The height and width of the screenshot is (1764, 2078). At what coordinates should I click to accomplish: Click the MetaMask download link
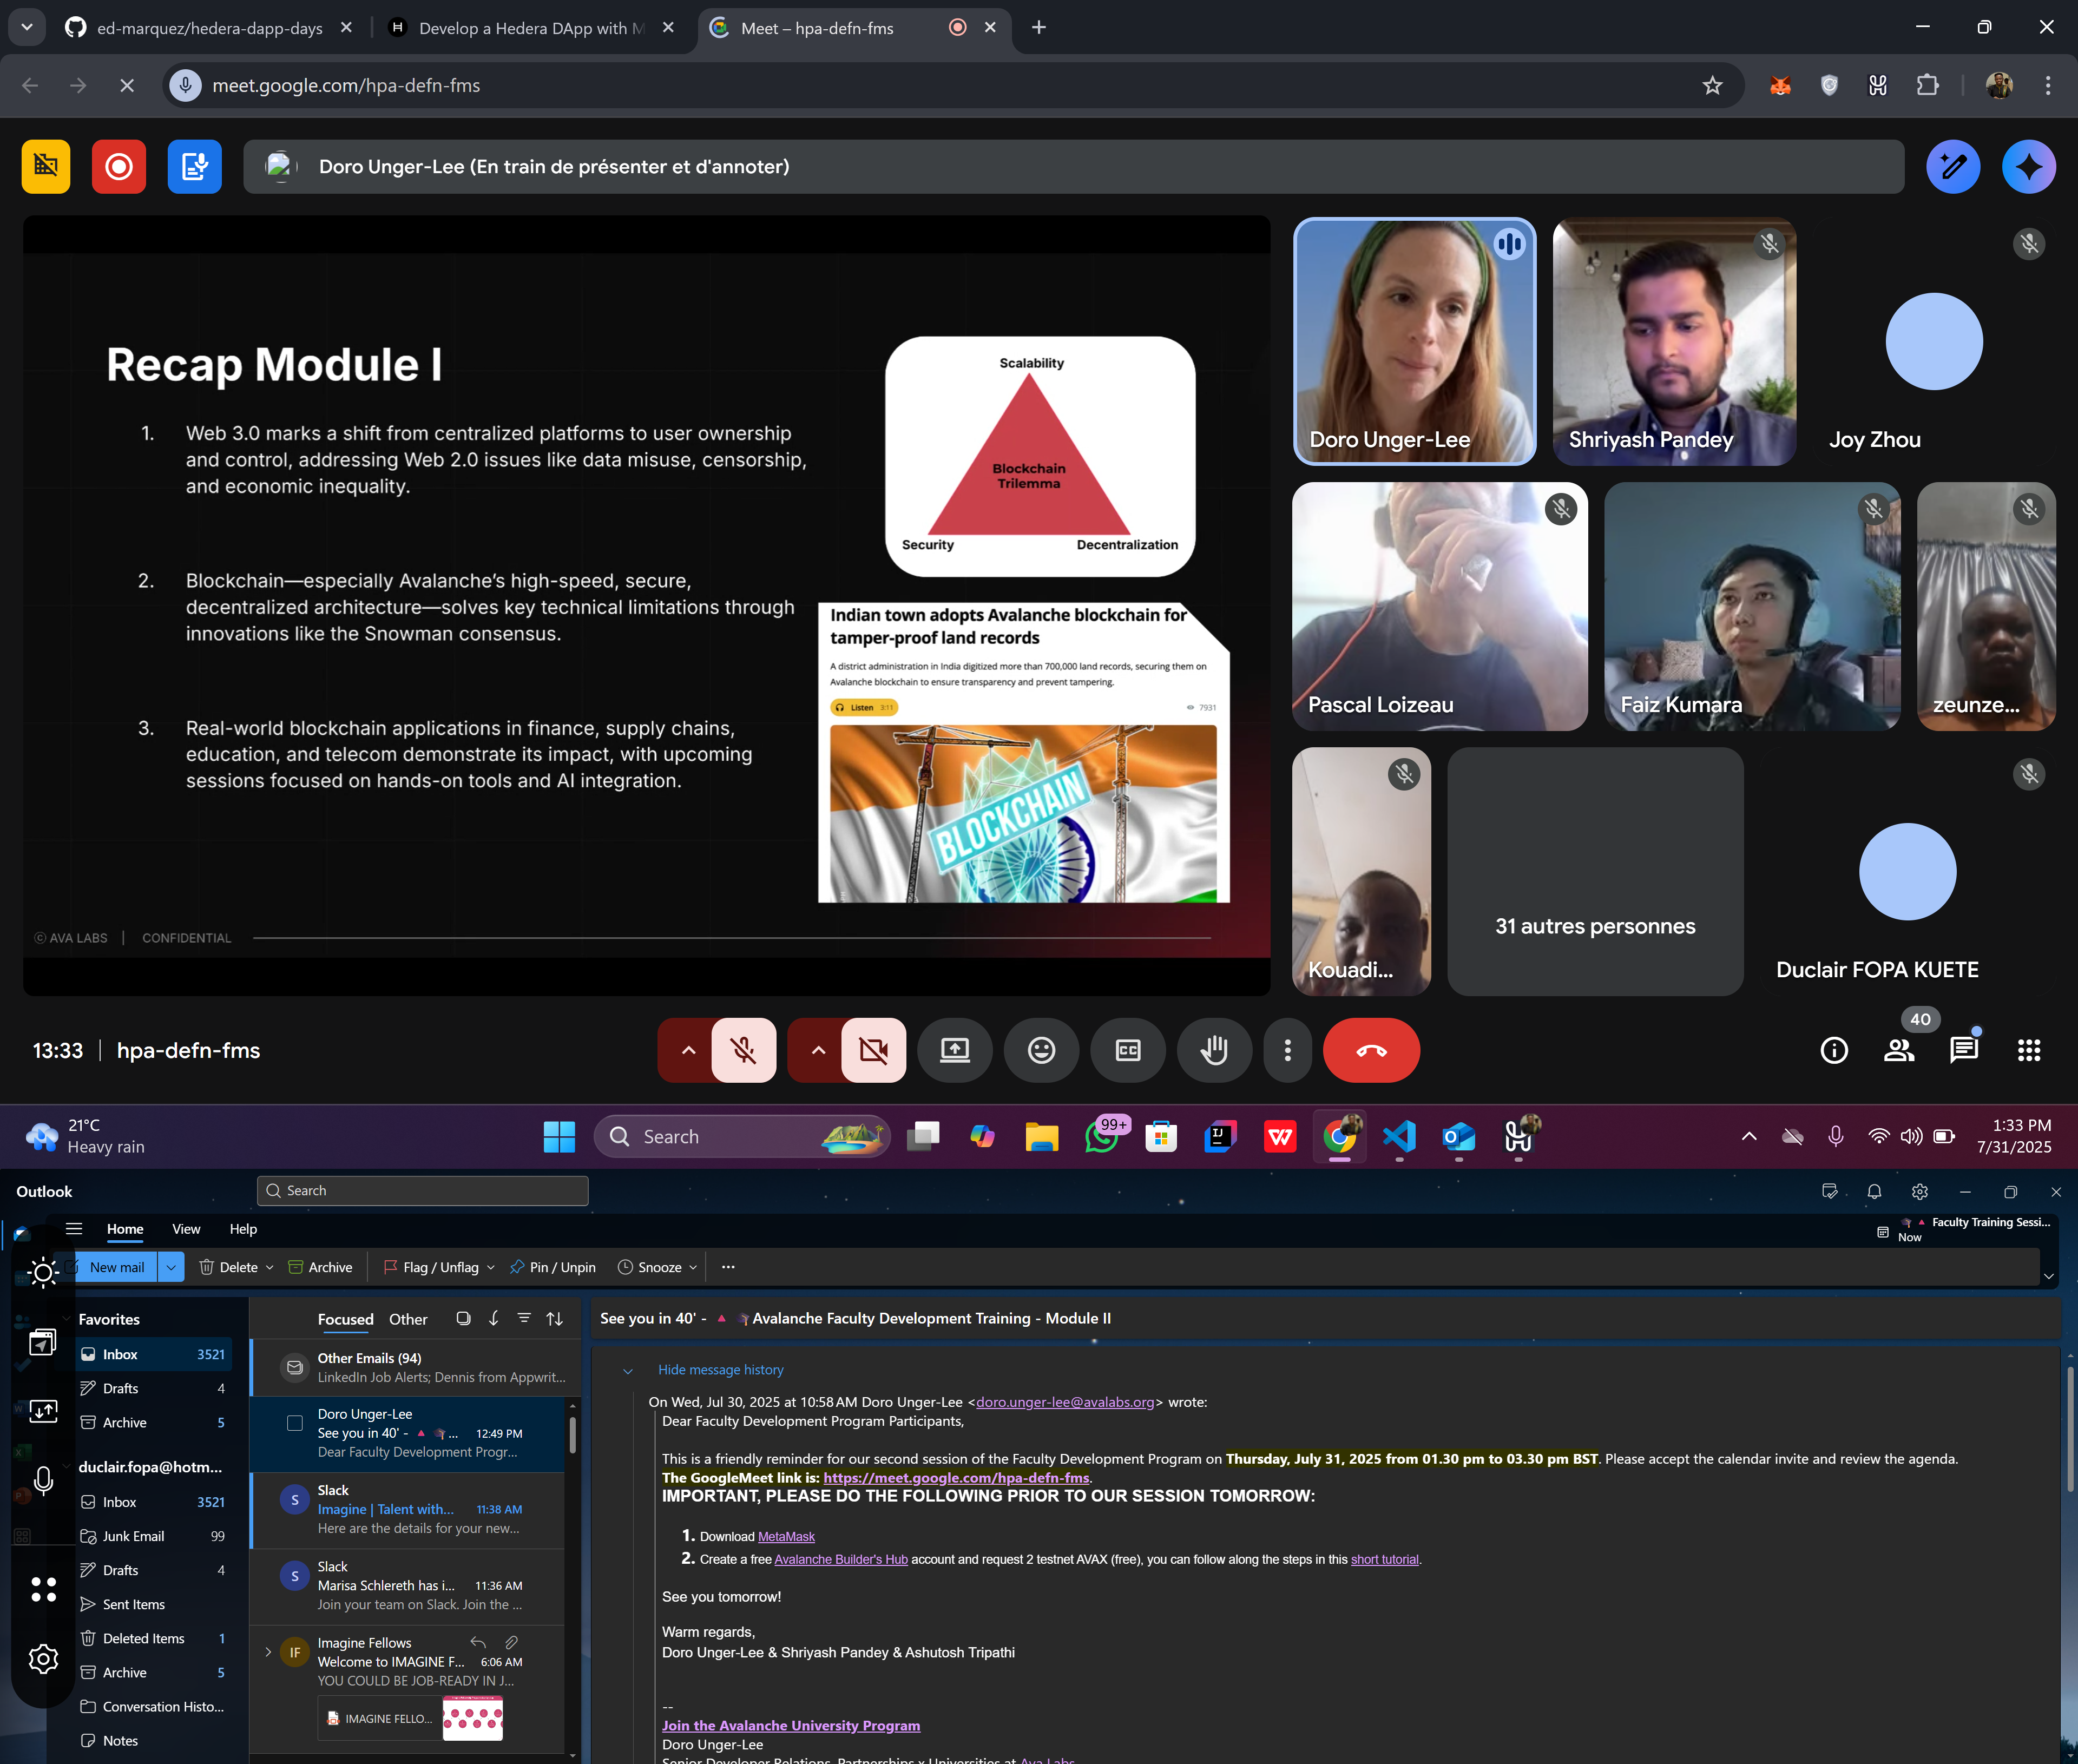point(786,1537)
